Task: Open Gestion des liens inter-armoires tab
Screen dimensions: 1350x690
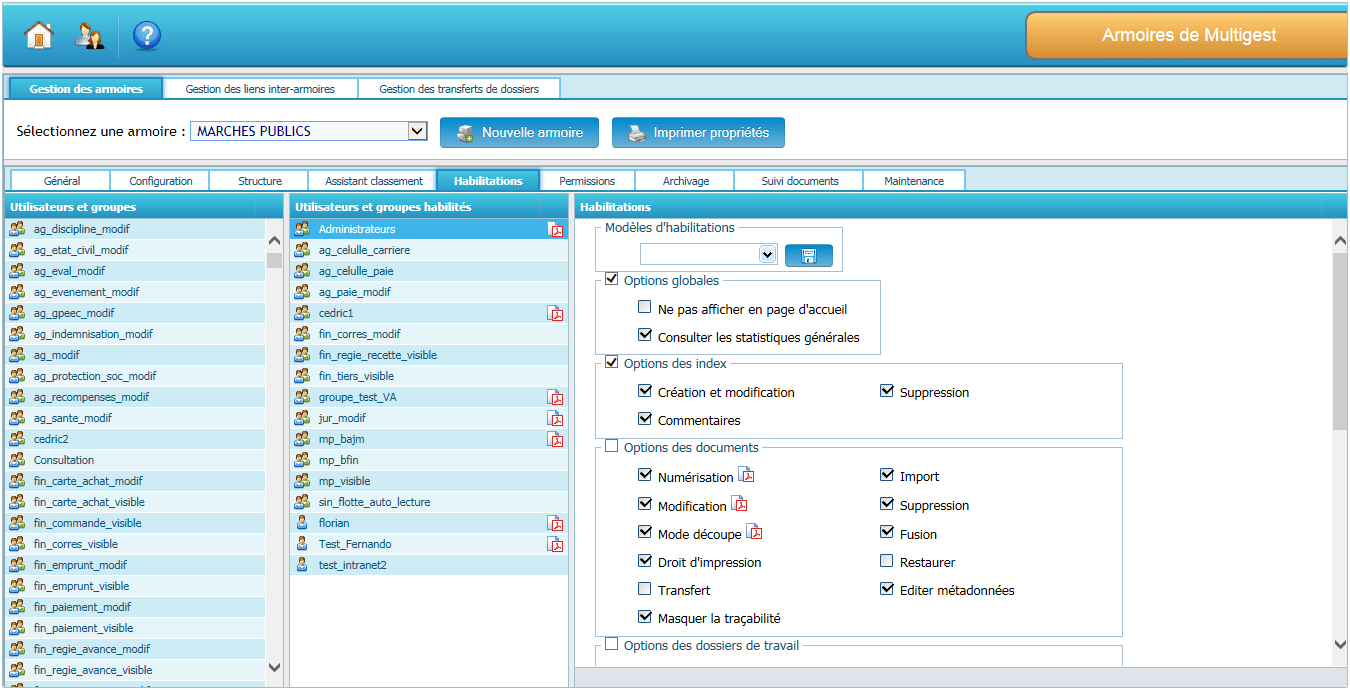Action: click(x=260, y=89)
